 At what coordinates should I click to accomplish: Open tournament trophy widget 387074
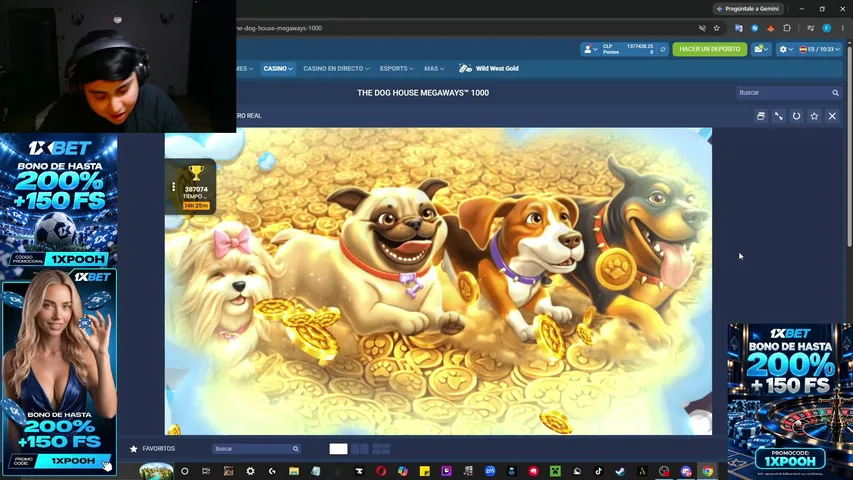click(196, 186)
